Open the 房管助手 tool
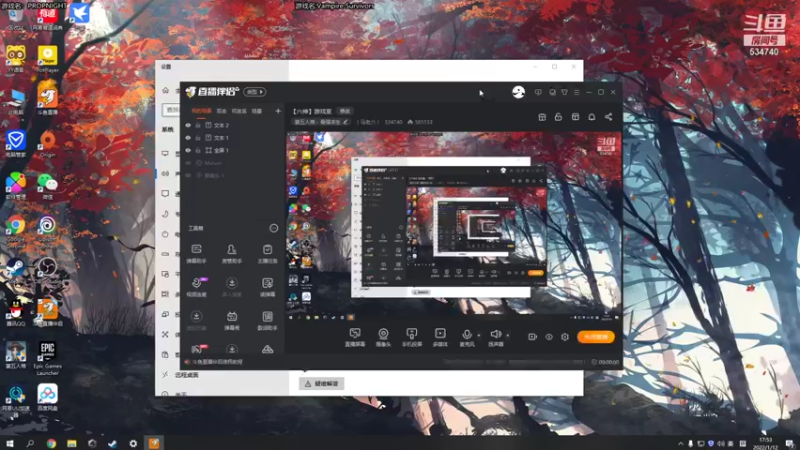The image size is (800, 450). coord(232,254)
